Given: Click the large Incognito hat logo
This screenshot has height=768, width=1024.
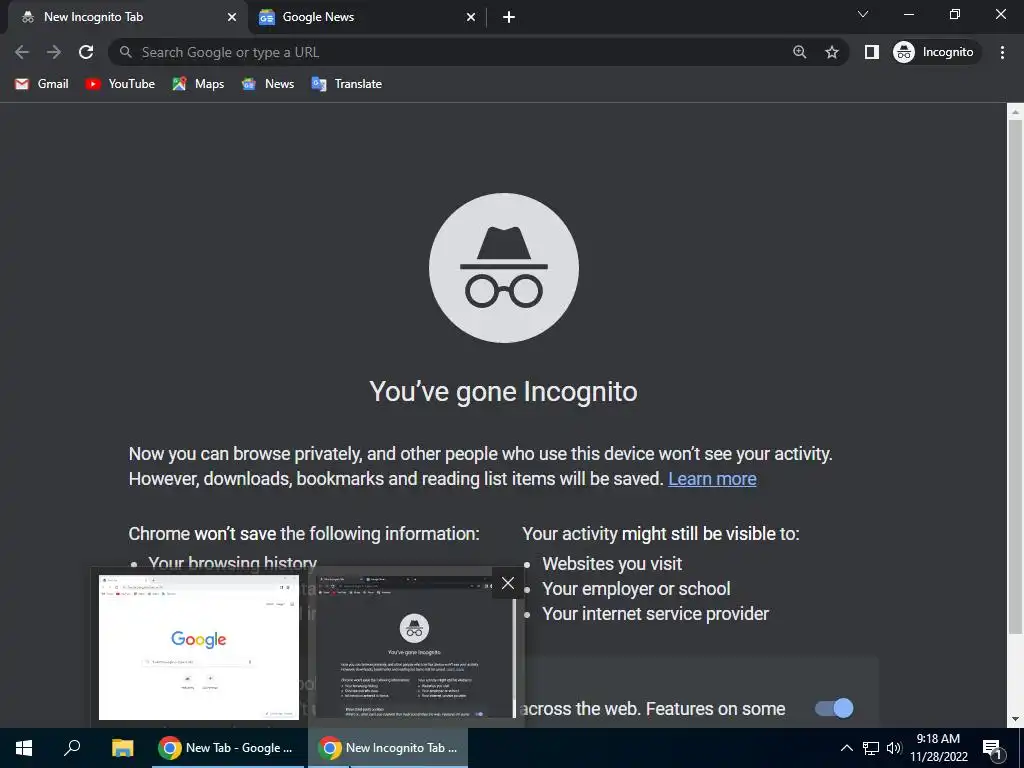Looking at the screenshot, I should coord(504,268).
